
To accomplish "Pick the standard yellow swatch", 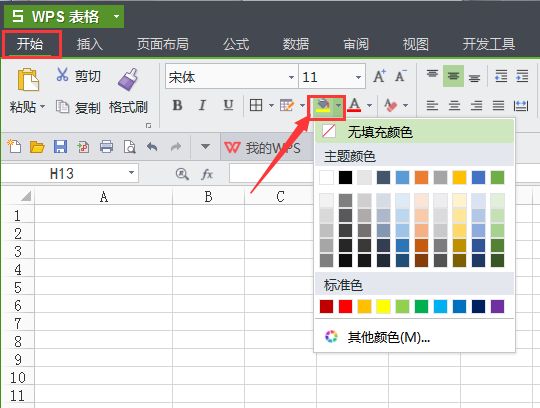I will coord(383,306).
